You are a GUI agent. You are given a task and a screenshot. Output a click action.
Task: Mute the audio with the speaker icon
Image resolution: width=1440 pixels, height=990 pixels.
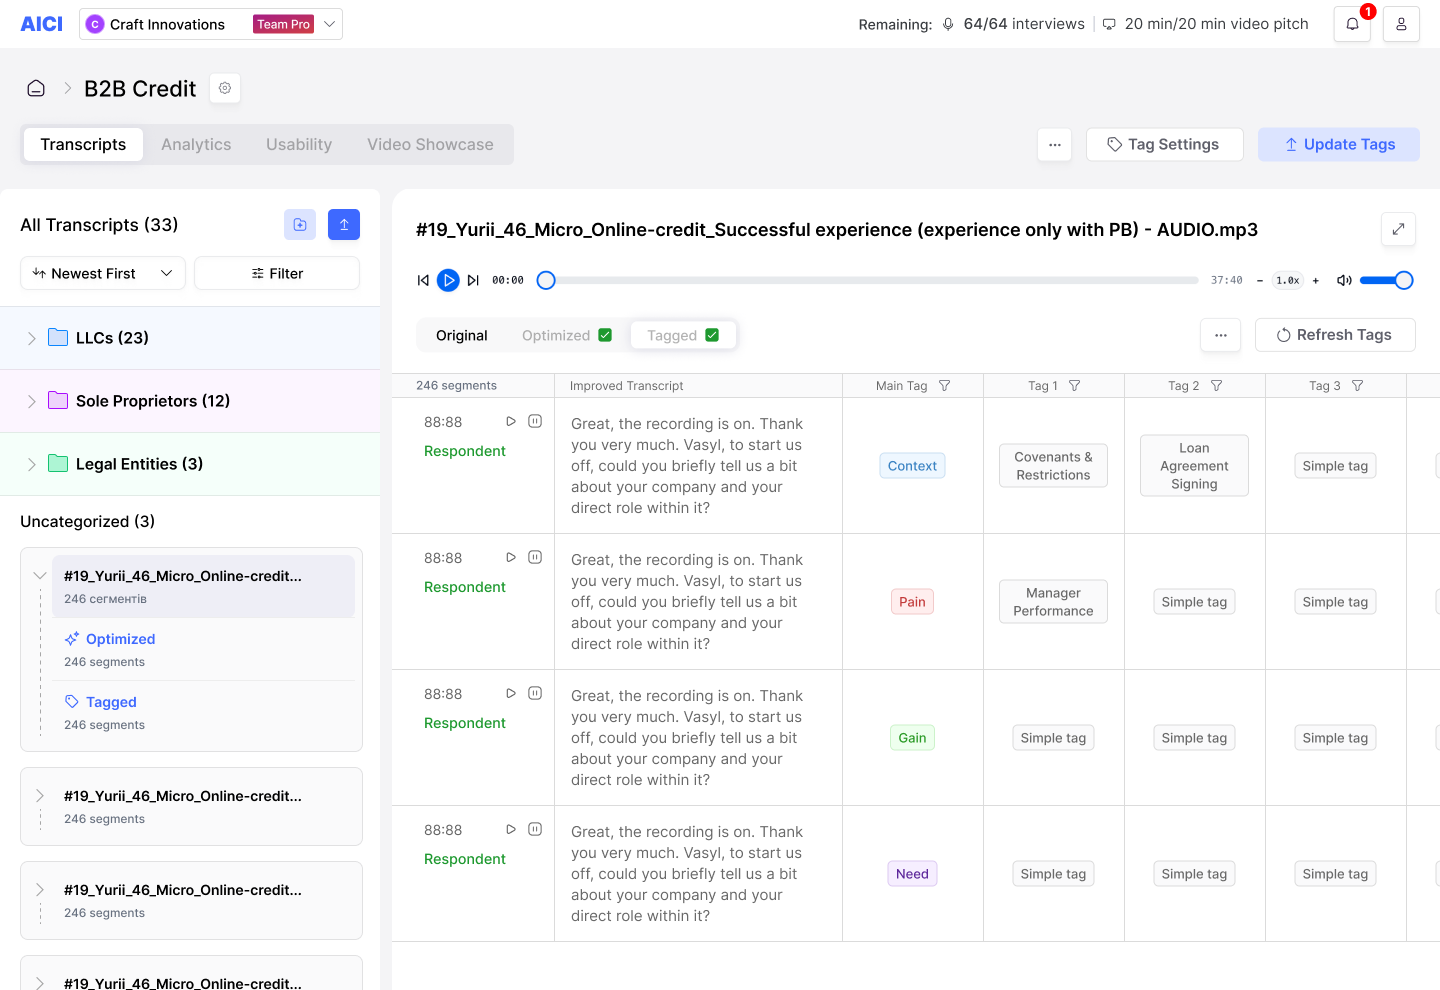point(1344,280)
